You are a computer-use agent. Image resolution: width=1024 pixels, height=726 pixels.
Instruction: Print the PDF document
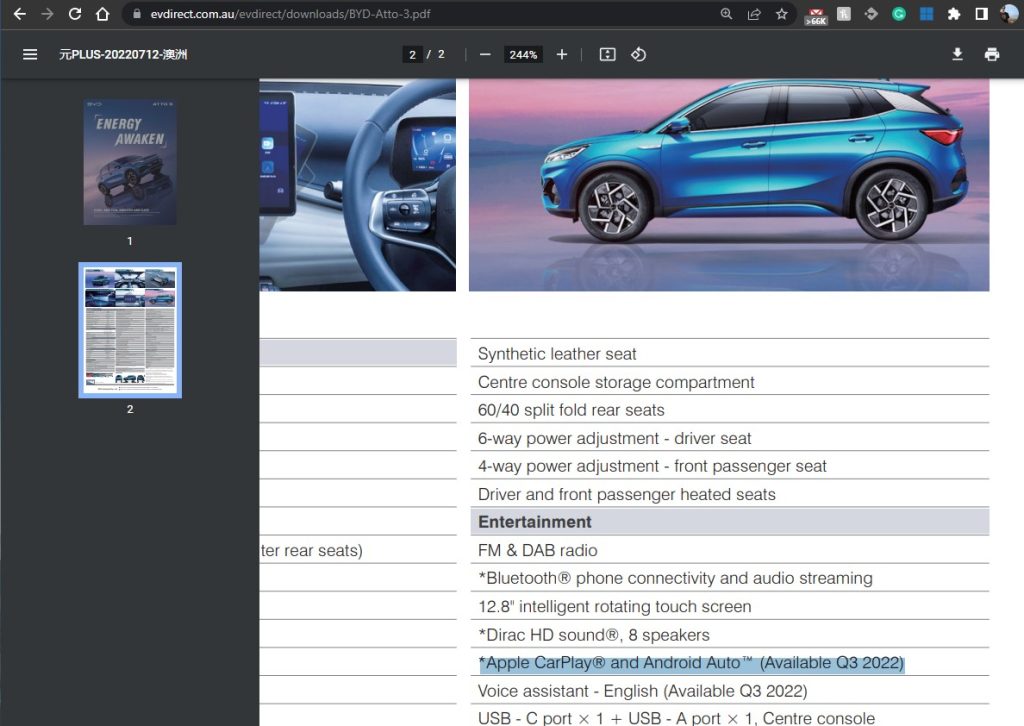[x=992, y=55]
